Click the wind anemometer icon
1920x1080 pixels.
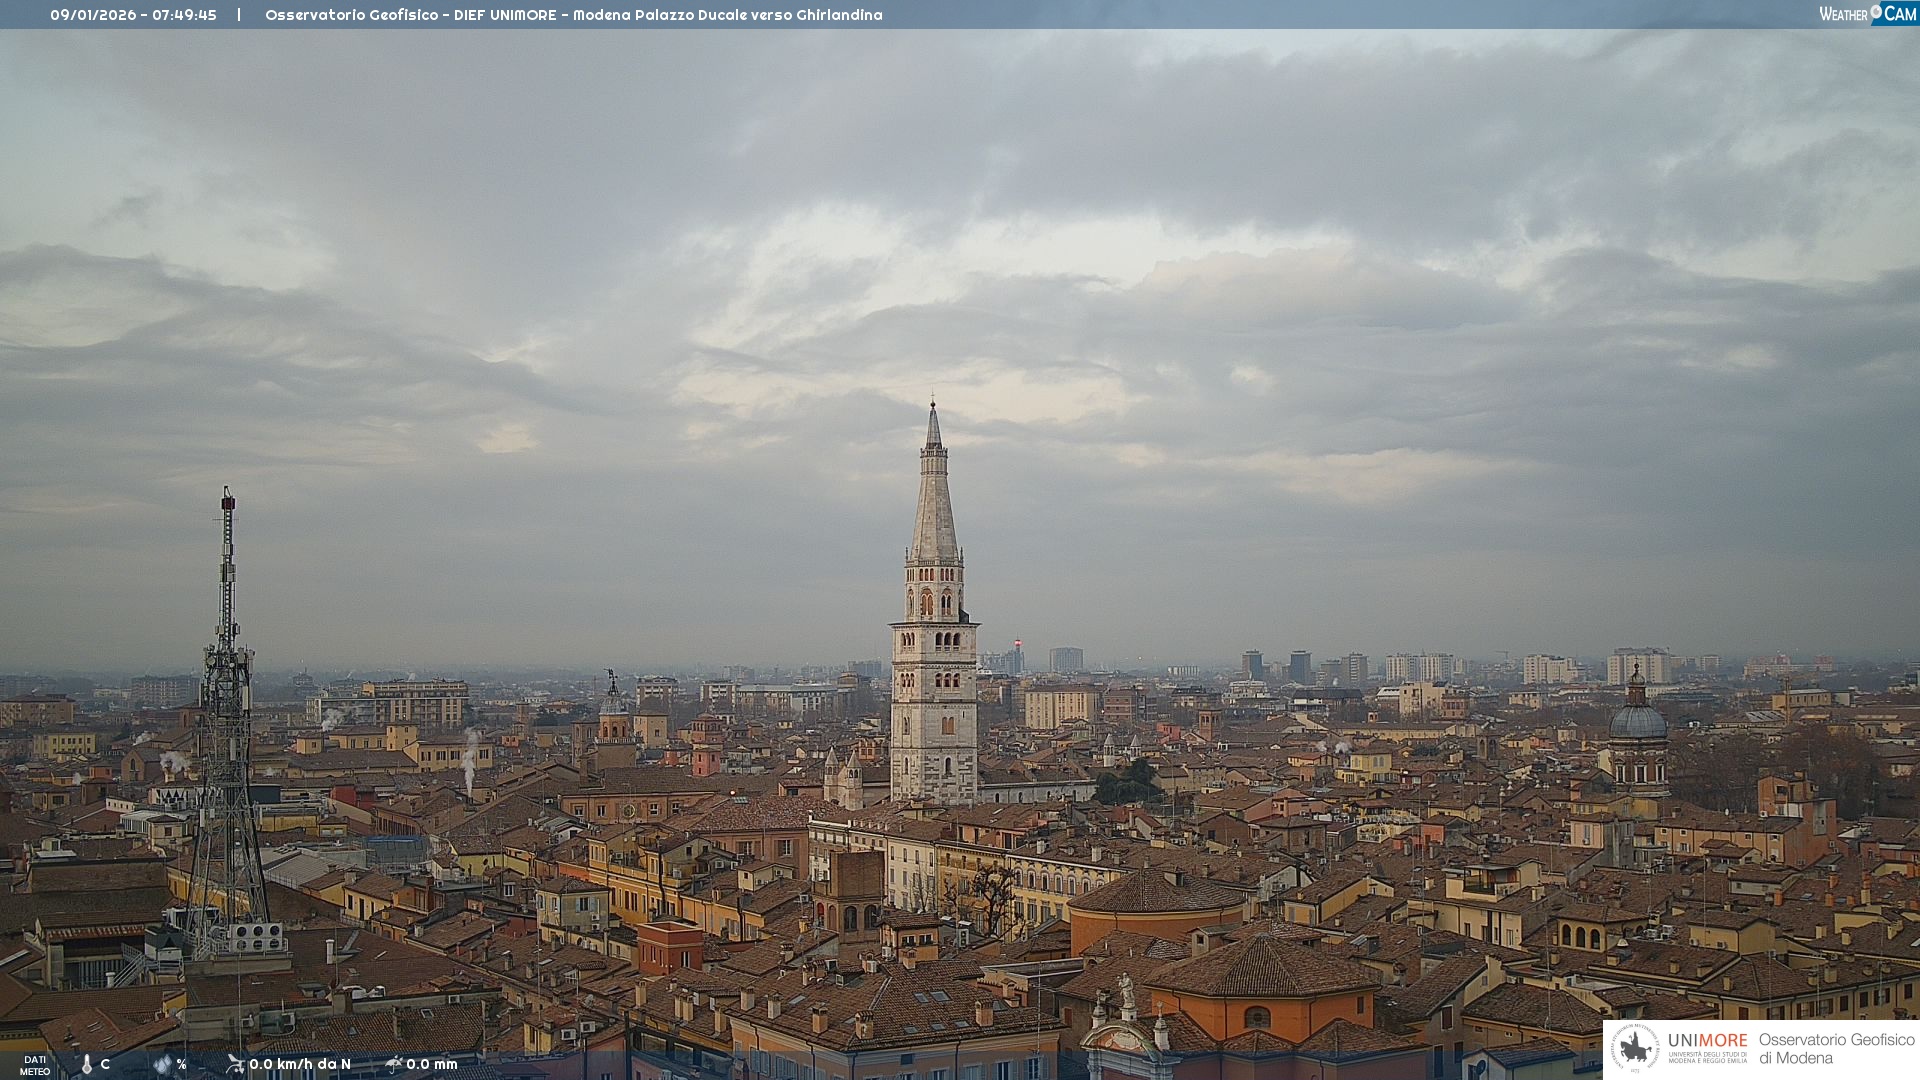235,1064
